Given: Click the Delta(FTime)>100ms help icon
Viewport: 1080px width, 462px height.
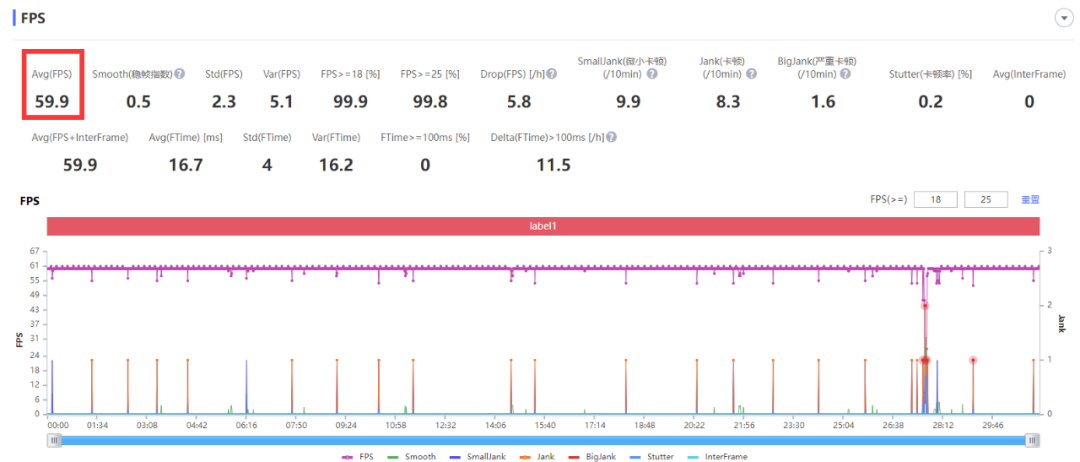Looking at the screenshot, I should click(612, 137).
